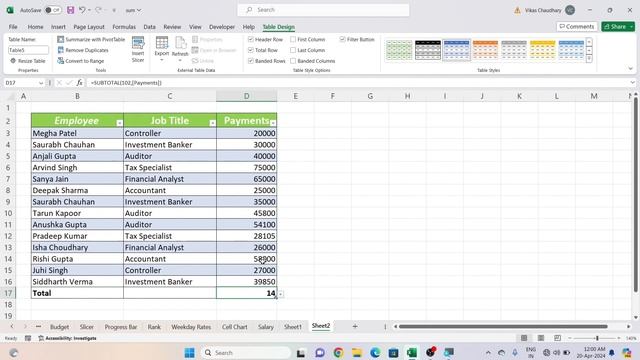Select cell containing Megha Patel
Viewport: 640px width, 360px height.
[77, 133]
